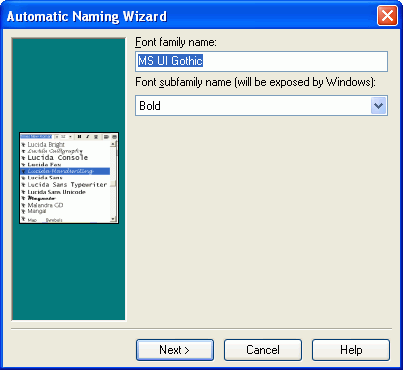Close the Automatic Naming Wizard window
Viewport: 403px width, 370px height.
387,16
